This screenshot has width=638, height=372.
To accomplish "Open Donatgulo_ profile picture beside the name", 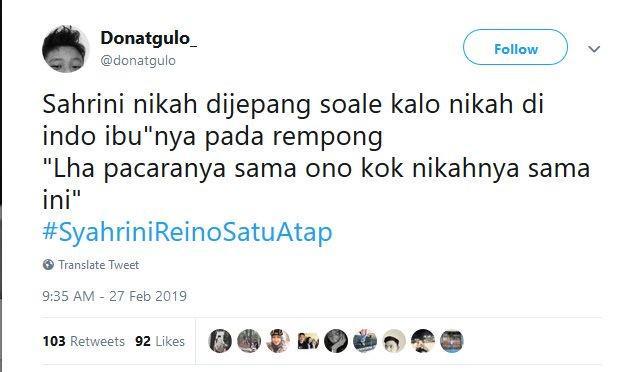I will click(66, 49).
